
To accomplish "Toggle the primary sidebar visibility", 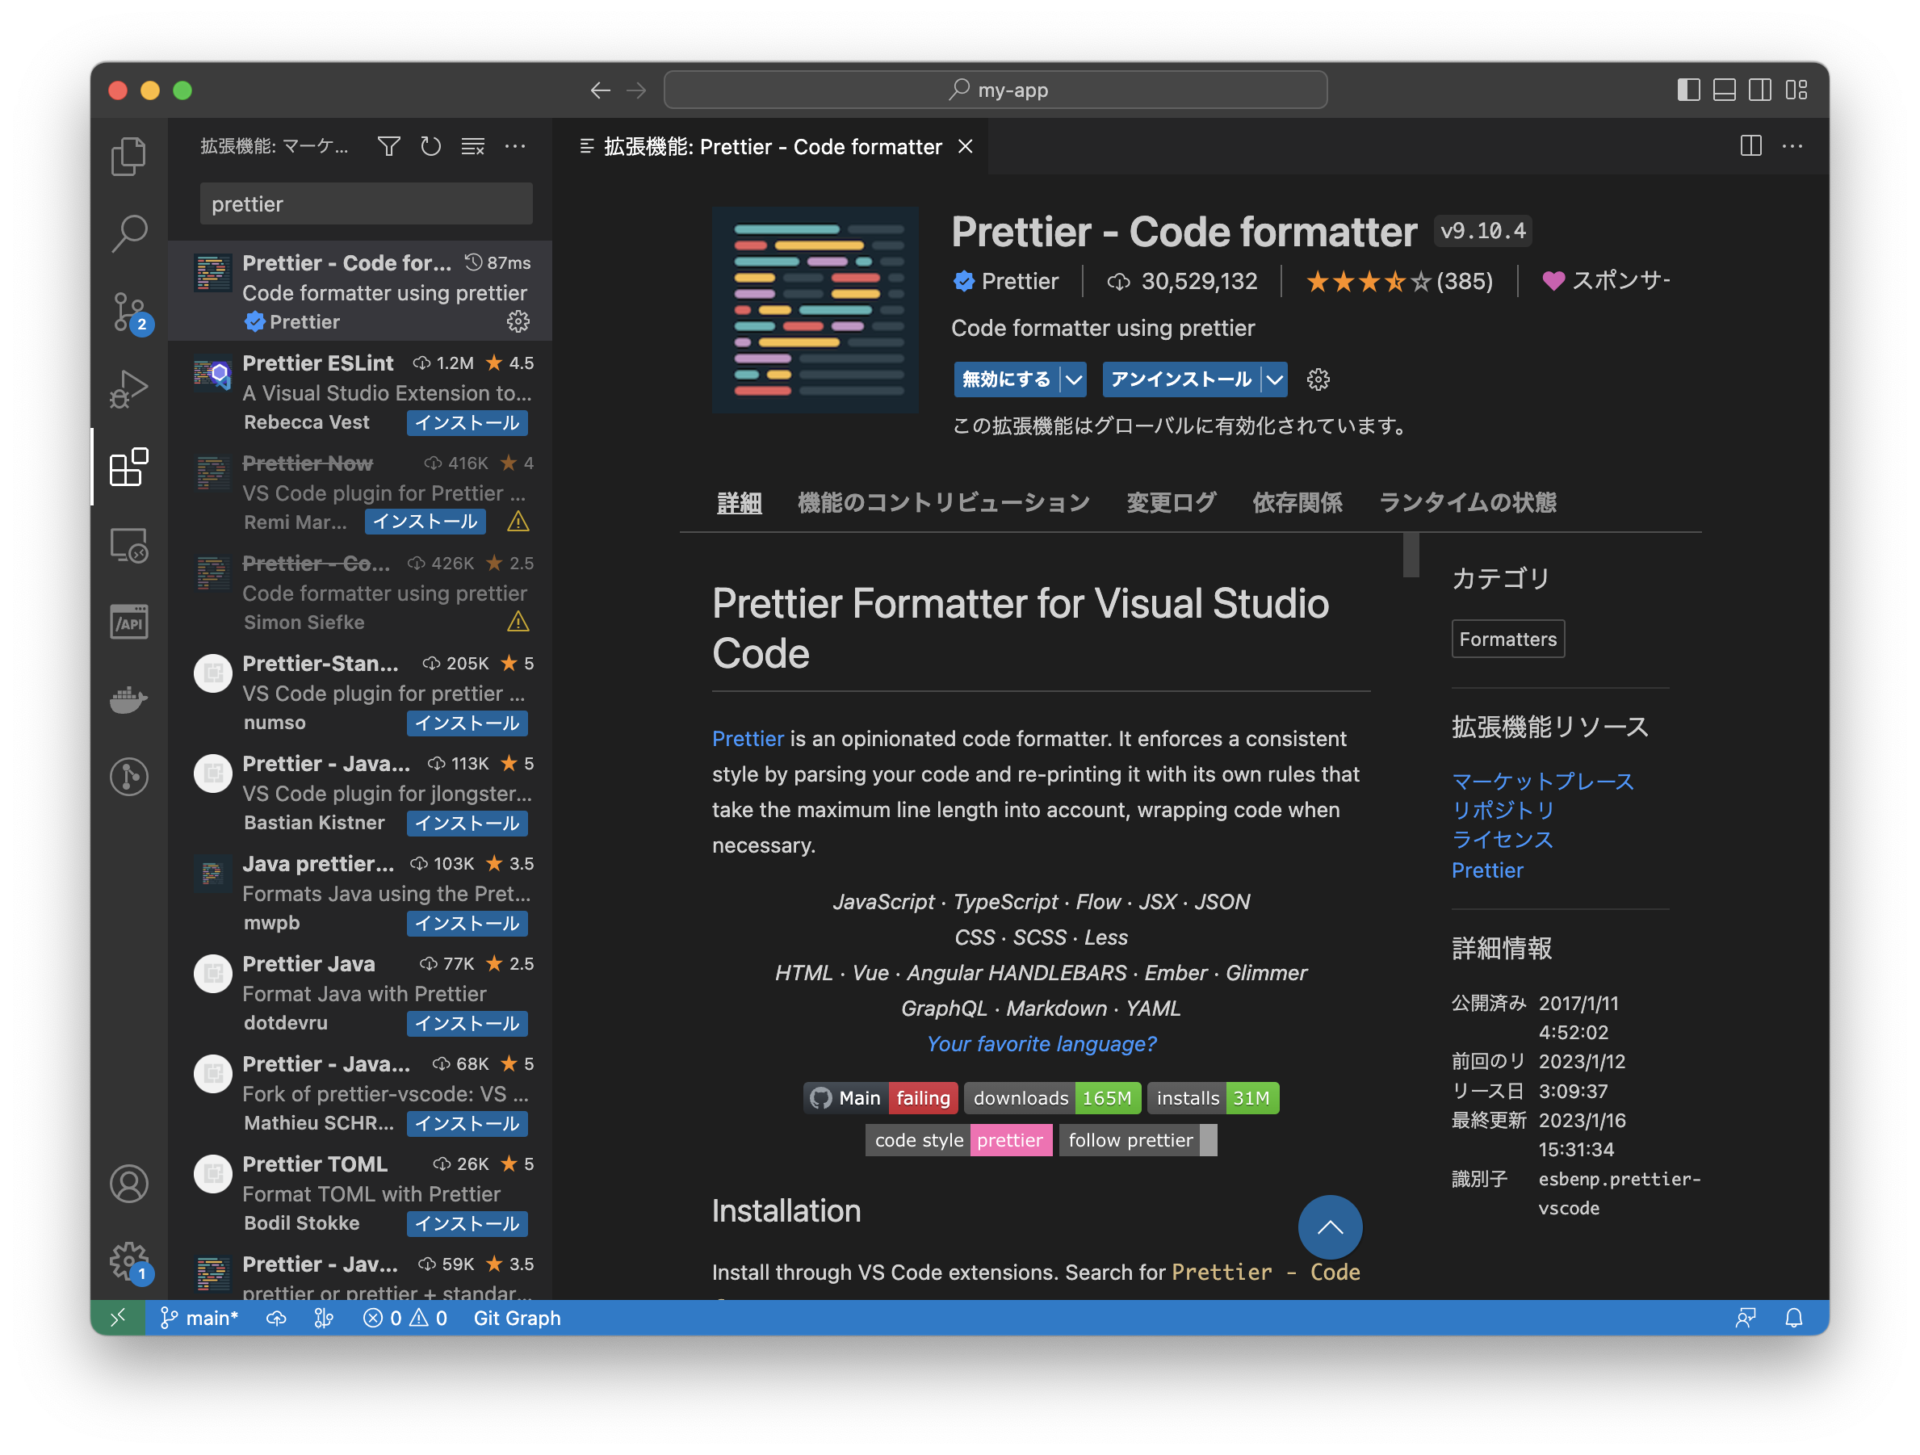I will [1687, 89].
